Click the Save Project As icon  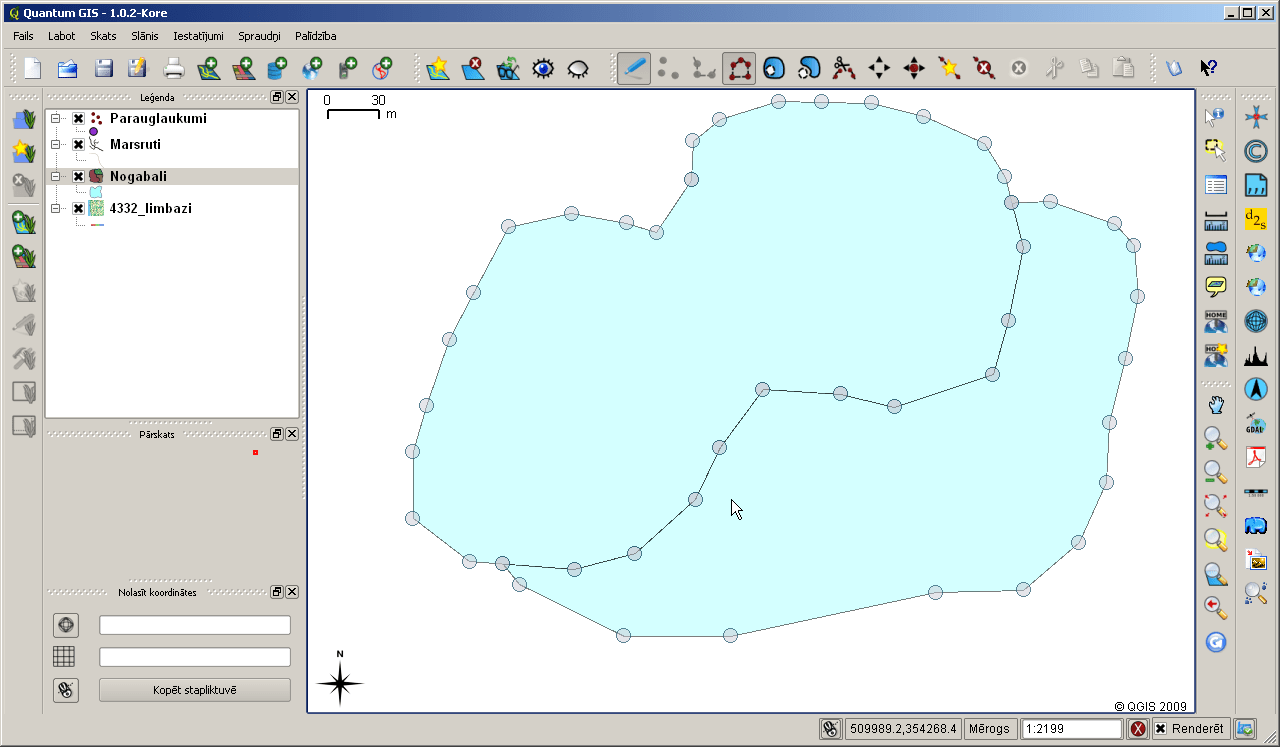pos(138,68)
